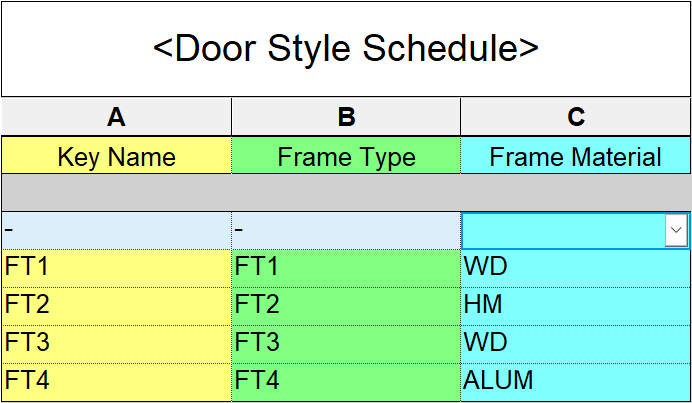This screenshot has height=403, width=692.
Task: Select column A header
Action: (x=116, y=117)
